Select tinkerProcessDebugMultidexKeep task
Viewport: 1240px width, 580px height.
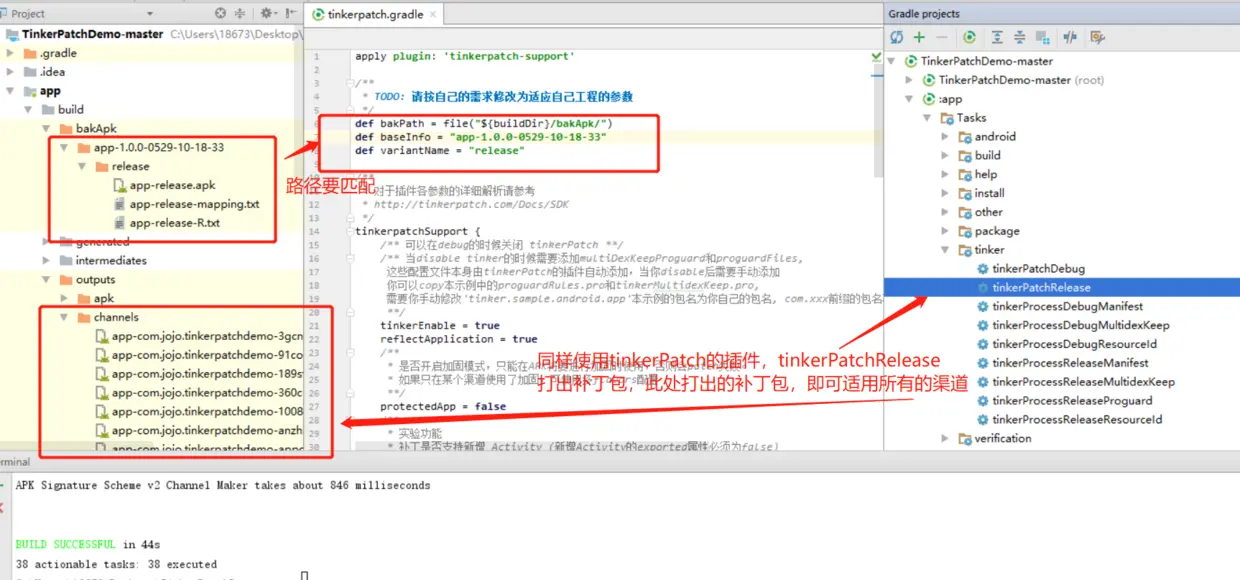click(1080, 325)
